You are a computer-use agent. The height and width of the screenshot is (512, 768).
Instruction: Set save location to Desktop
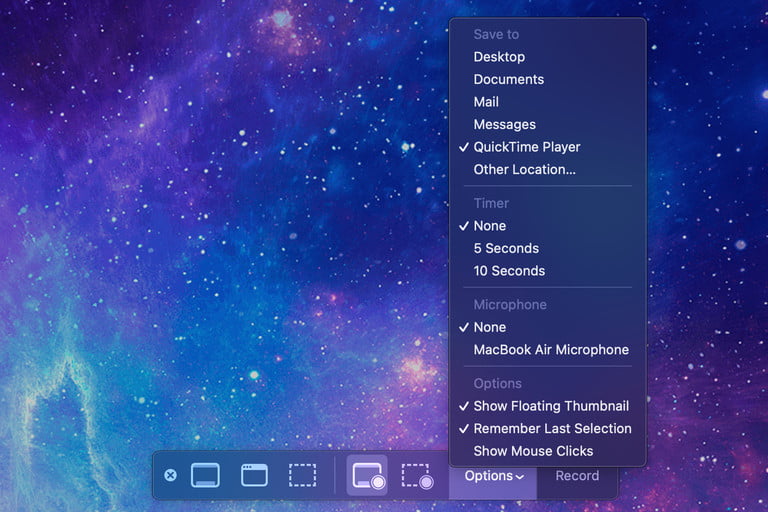click(x=499, y=57)
